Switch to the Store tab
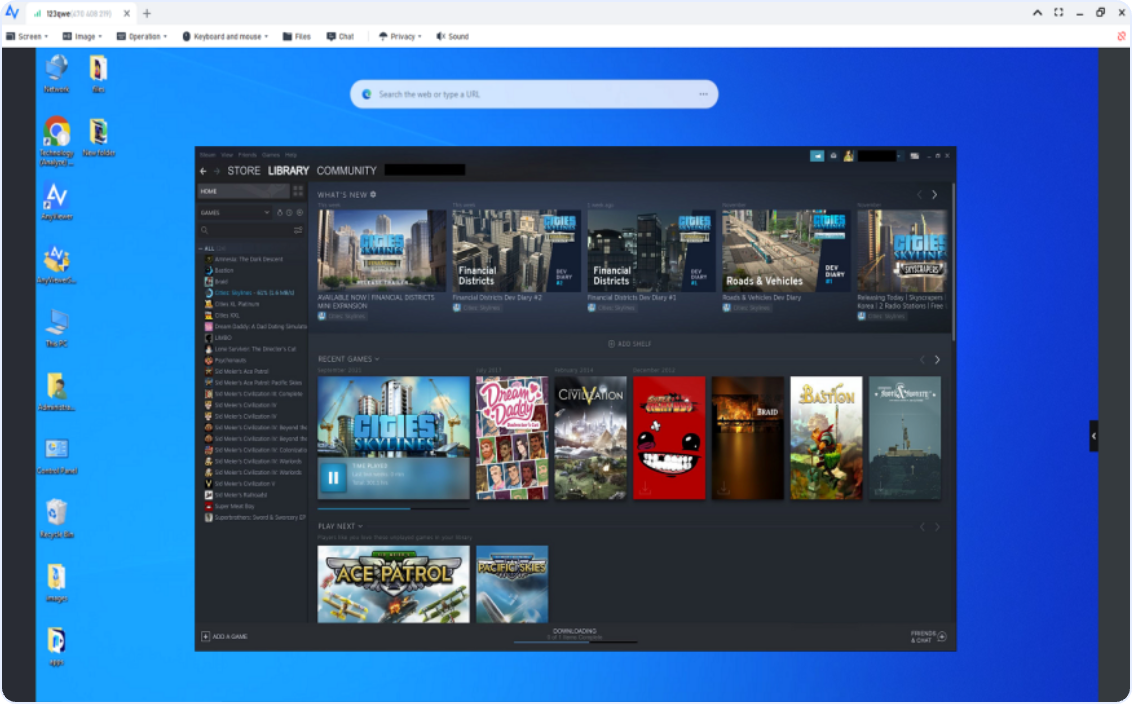The height and width of the screenshot is (704, 1132). click(x=243, y=171)
